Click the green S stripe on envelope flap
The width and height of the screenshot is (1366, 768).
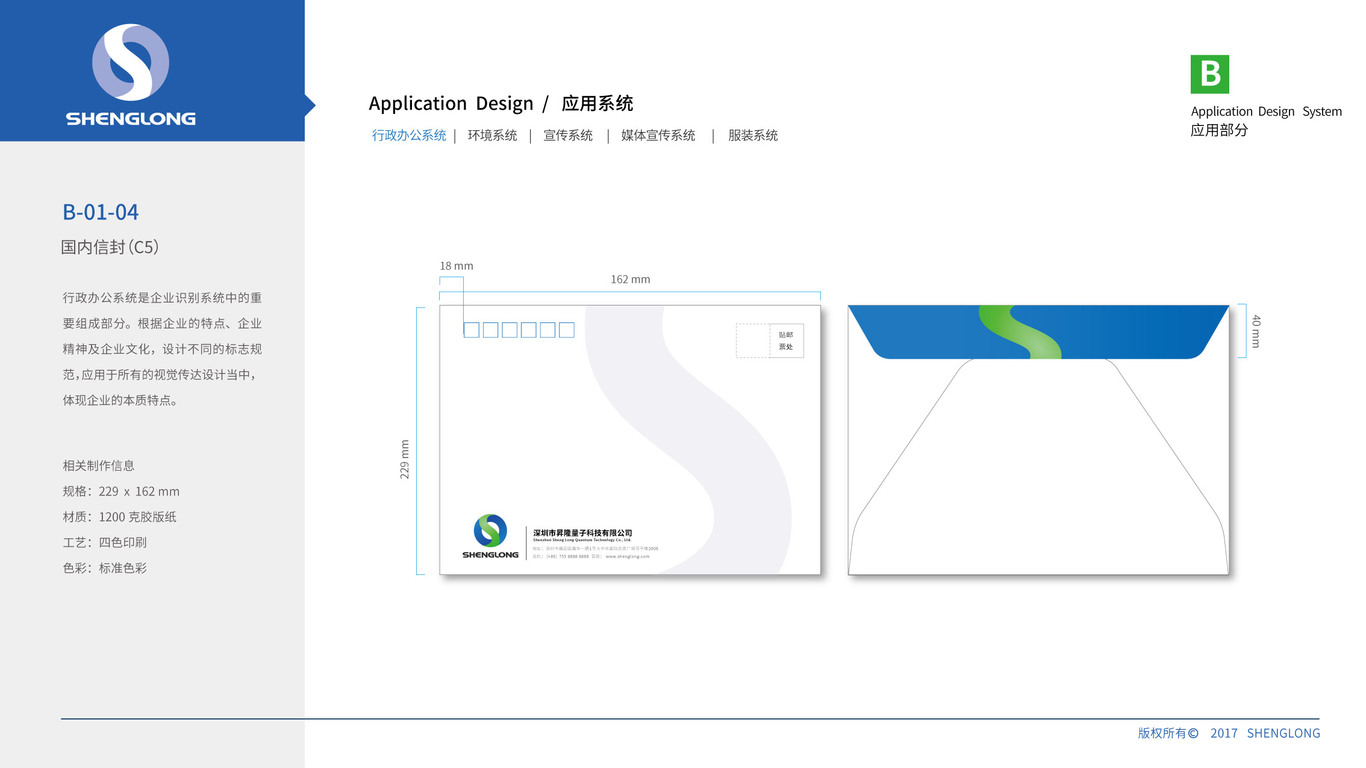point(1020,332)
